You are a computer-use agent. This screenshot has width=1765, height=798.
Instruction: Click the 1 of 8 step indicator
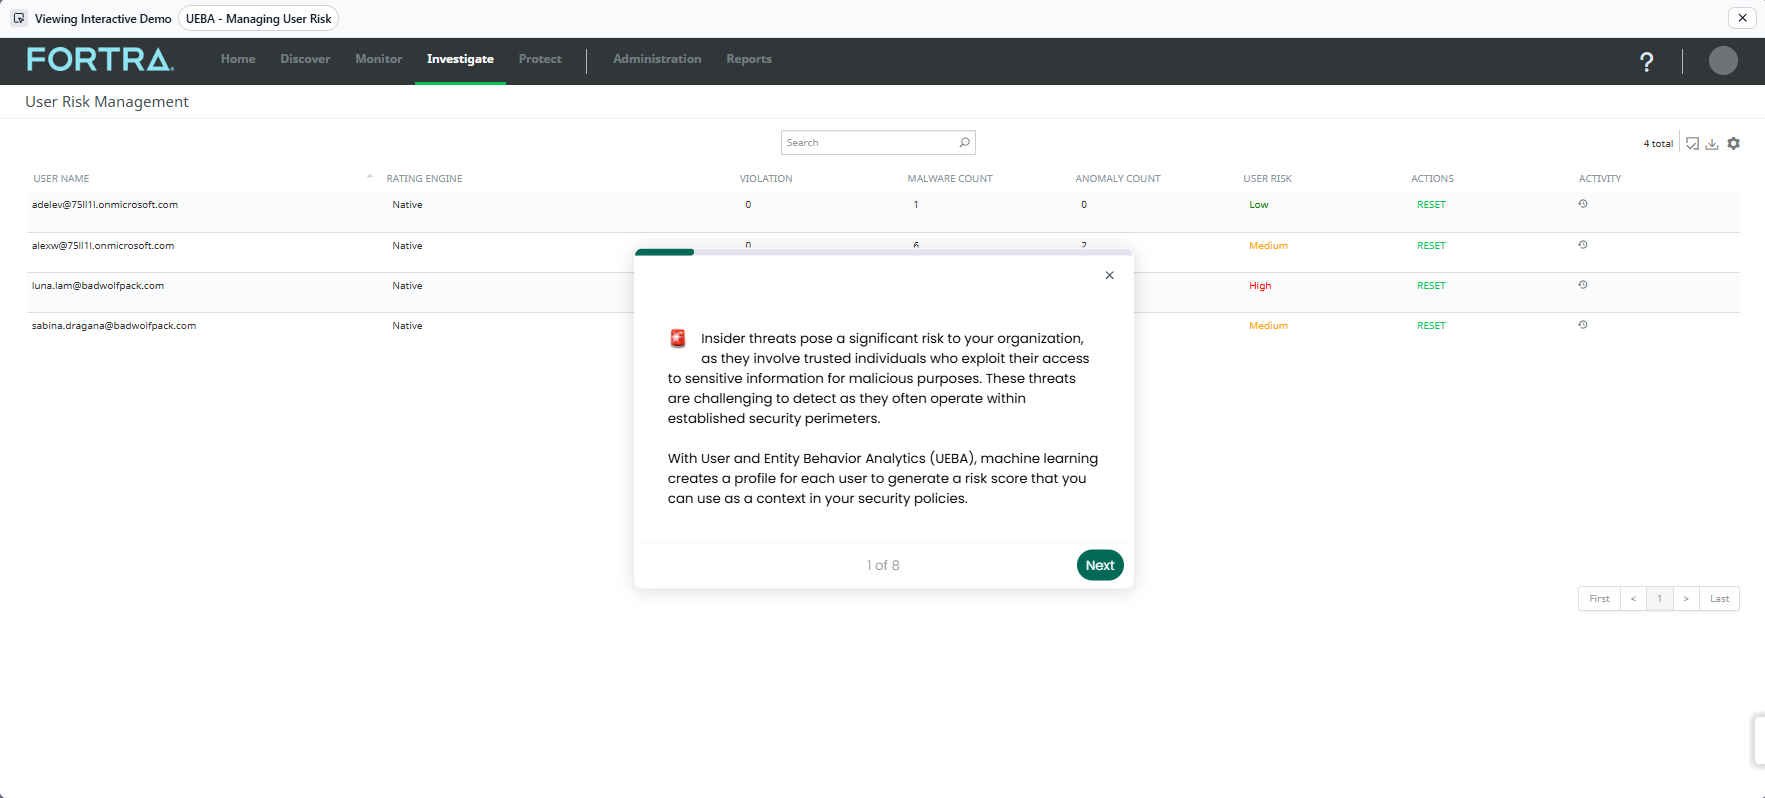click(x=883, y=565)
